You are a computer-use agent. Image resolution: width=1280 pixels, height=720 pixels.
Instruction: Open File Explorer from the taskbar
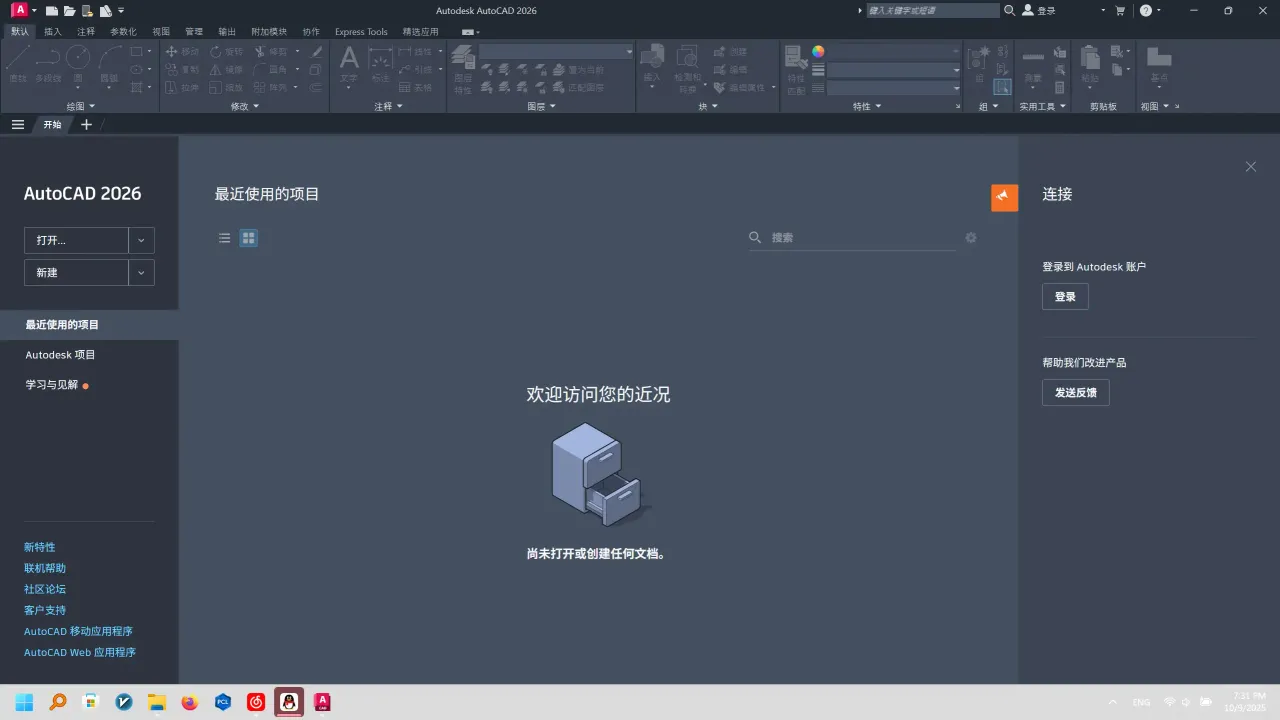[x=157, y=702]
